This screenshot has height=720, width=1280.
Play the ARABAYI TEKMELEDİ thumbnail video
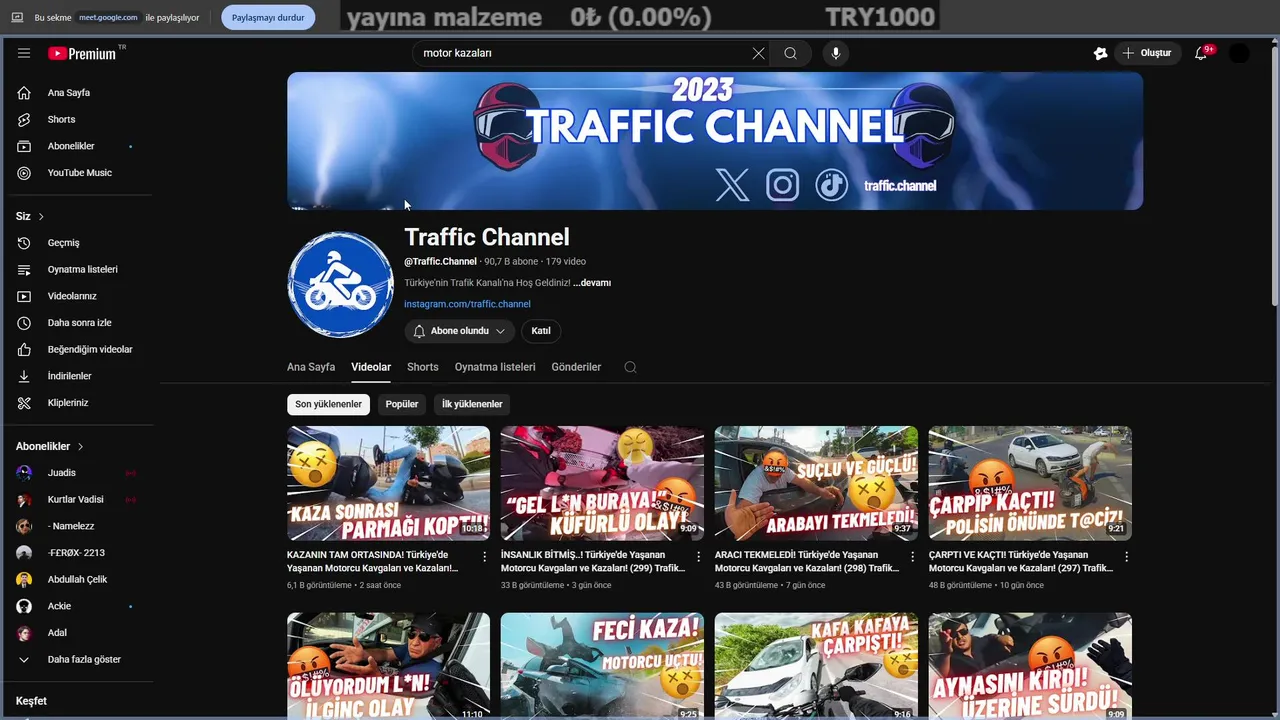816,483
